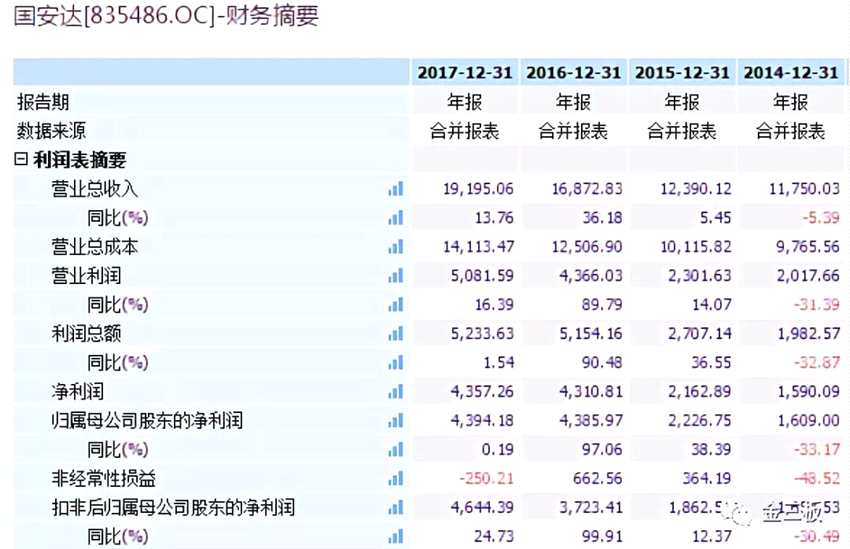Collapse the 利润表摘要 section

point(21,159)
